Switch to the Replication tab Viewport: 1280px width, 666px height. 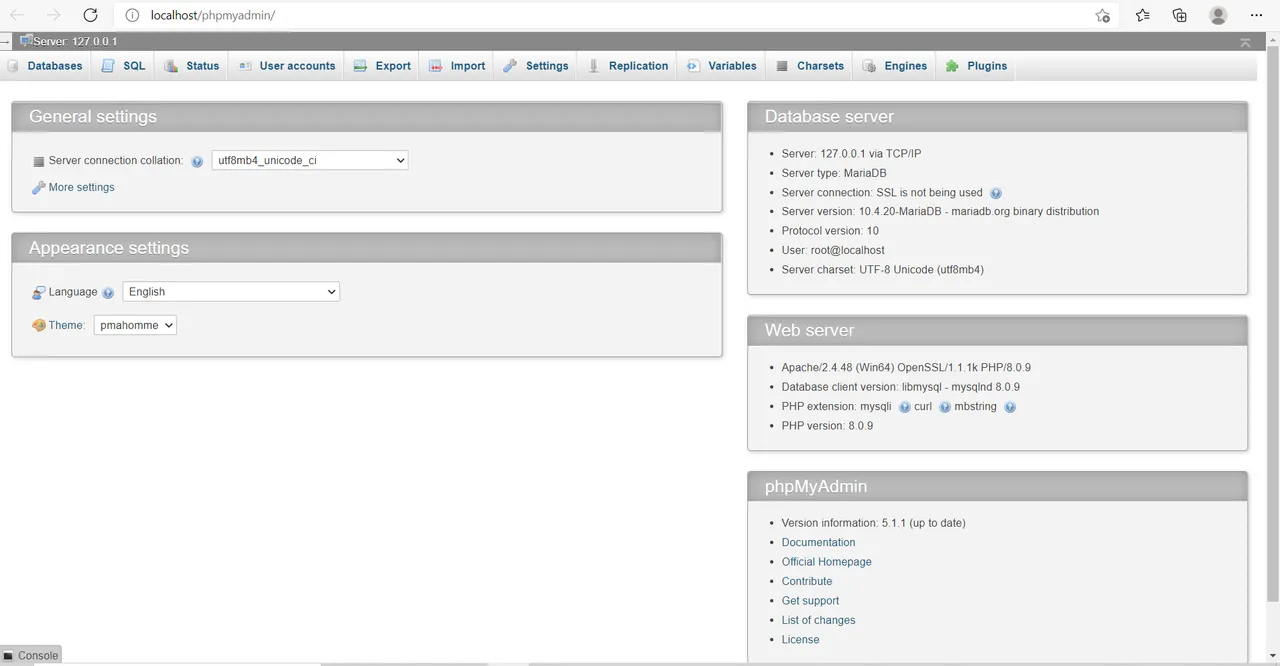coord(627,66)
